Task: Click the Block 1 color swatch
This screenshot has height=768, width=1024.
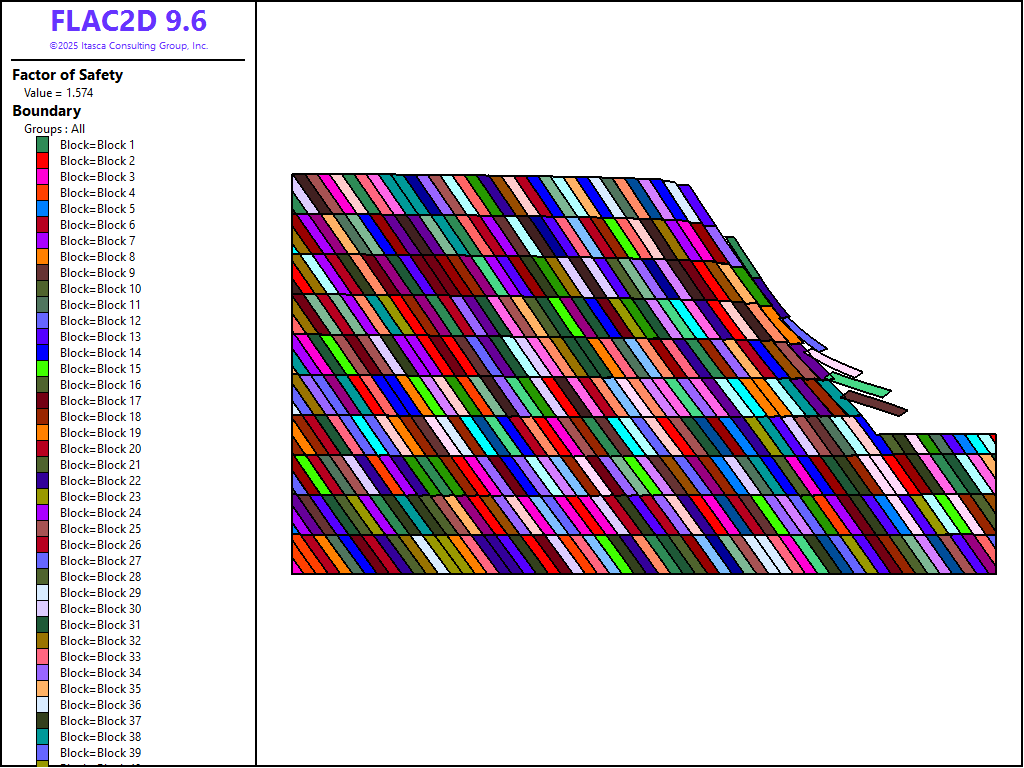Action: [x=43, y=145]
